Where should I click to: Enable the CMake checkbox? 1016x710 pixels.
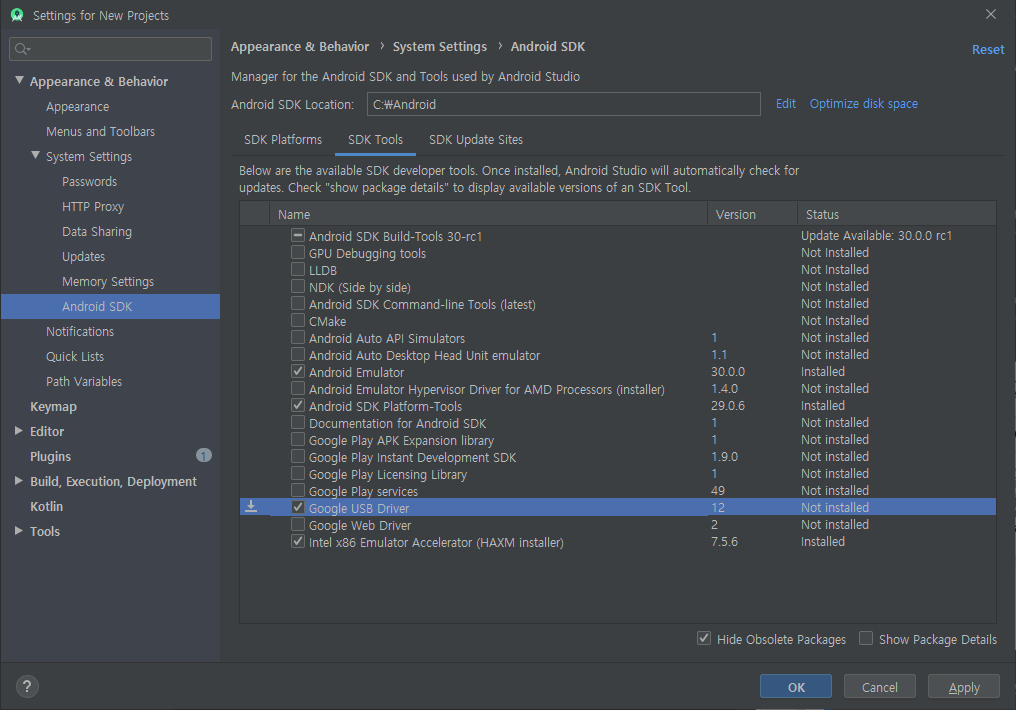click(297, 320)
